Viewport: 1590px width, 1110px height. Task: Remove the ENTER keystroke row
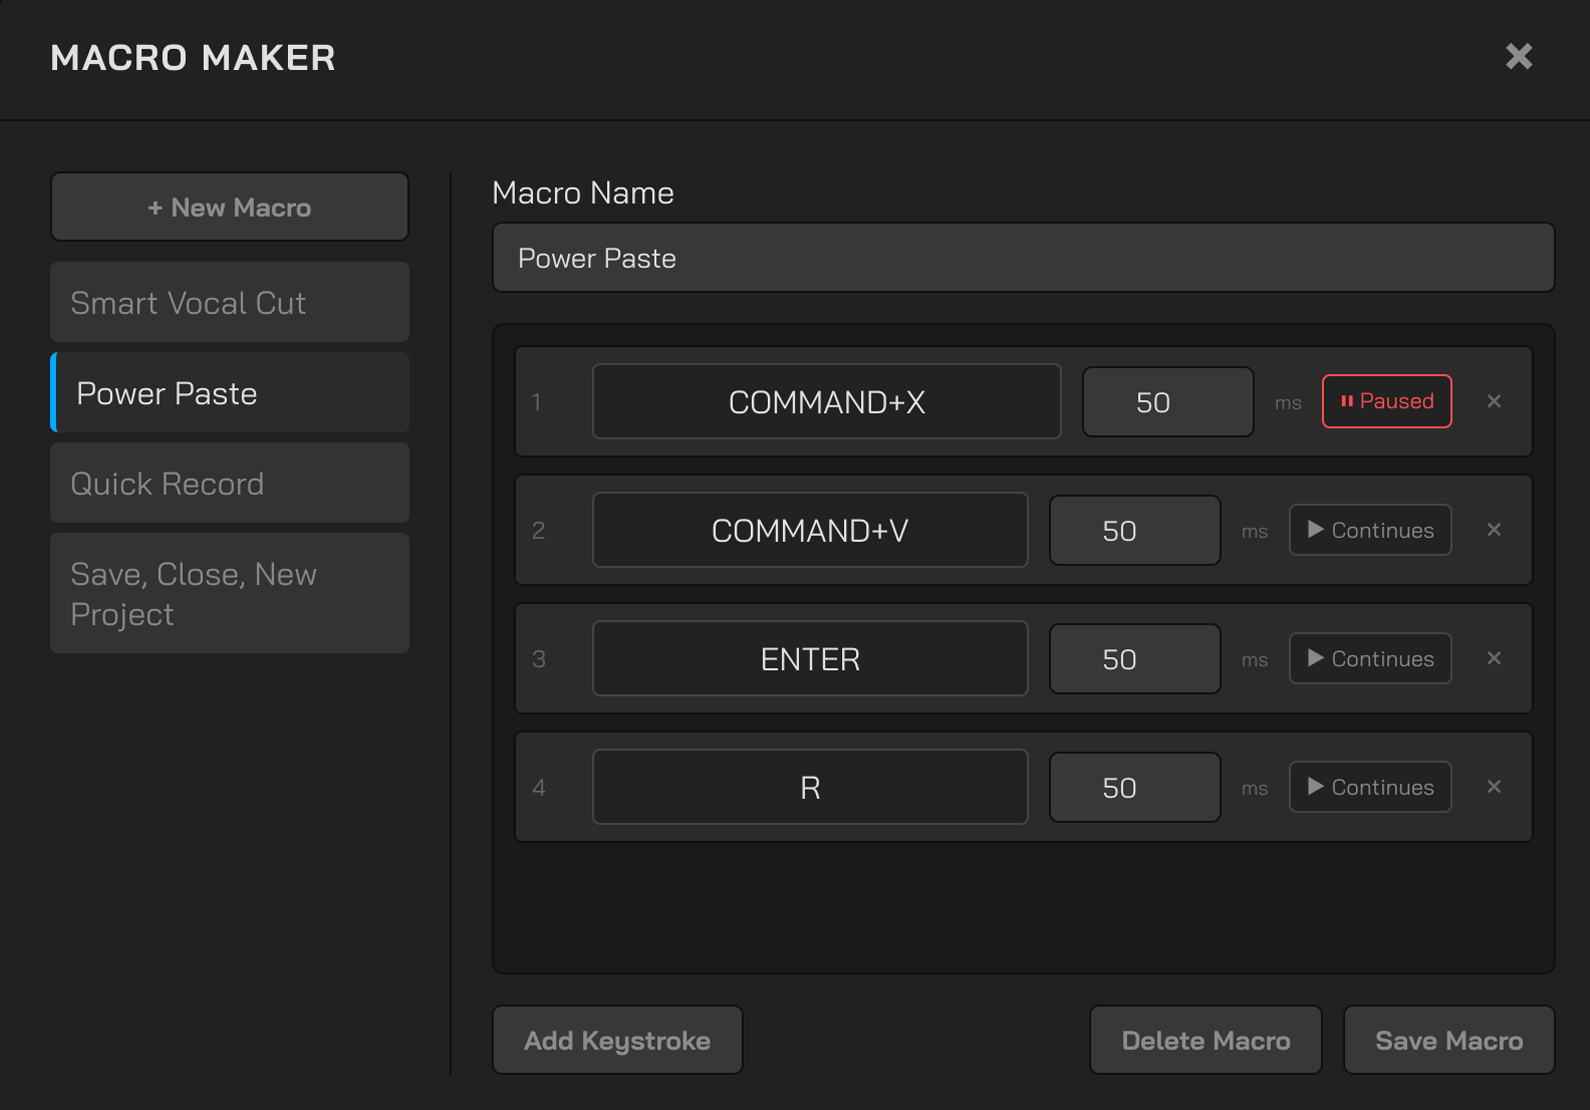pyautogui.click(x=1494, y=658)
